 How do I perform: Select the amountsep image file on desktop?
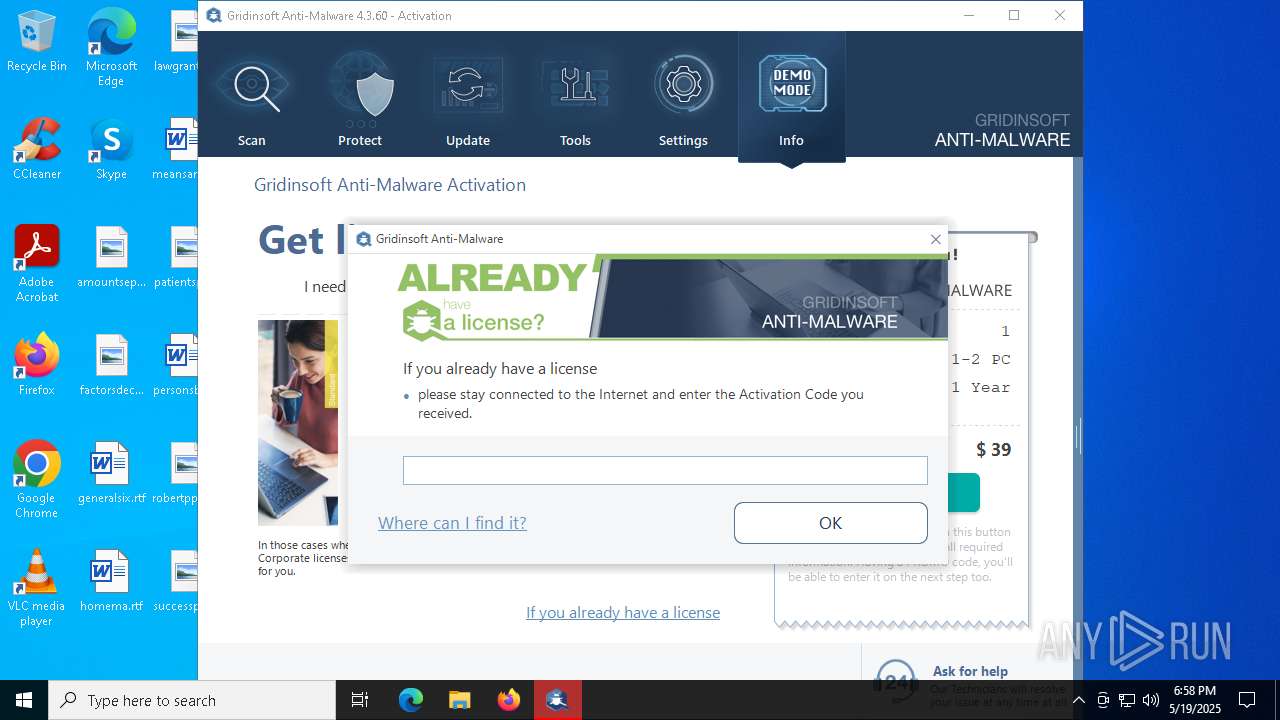[111, 257]
